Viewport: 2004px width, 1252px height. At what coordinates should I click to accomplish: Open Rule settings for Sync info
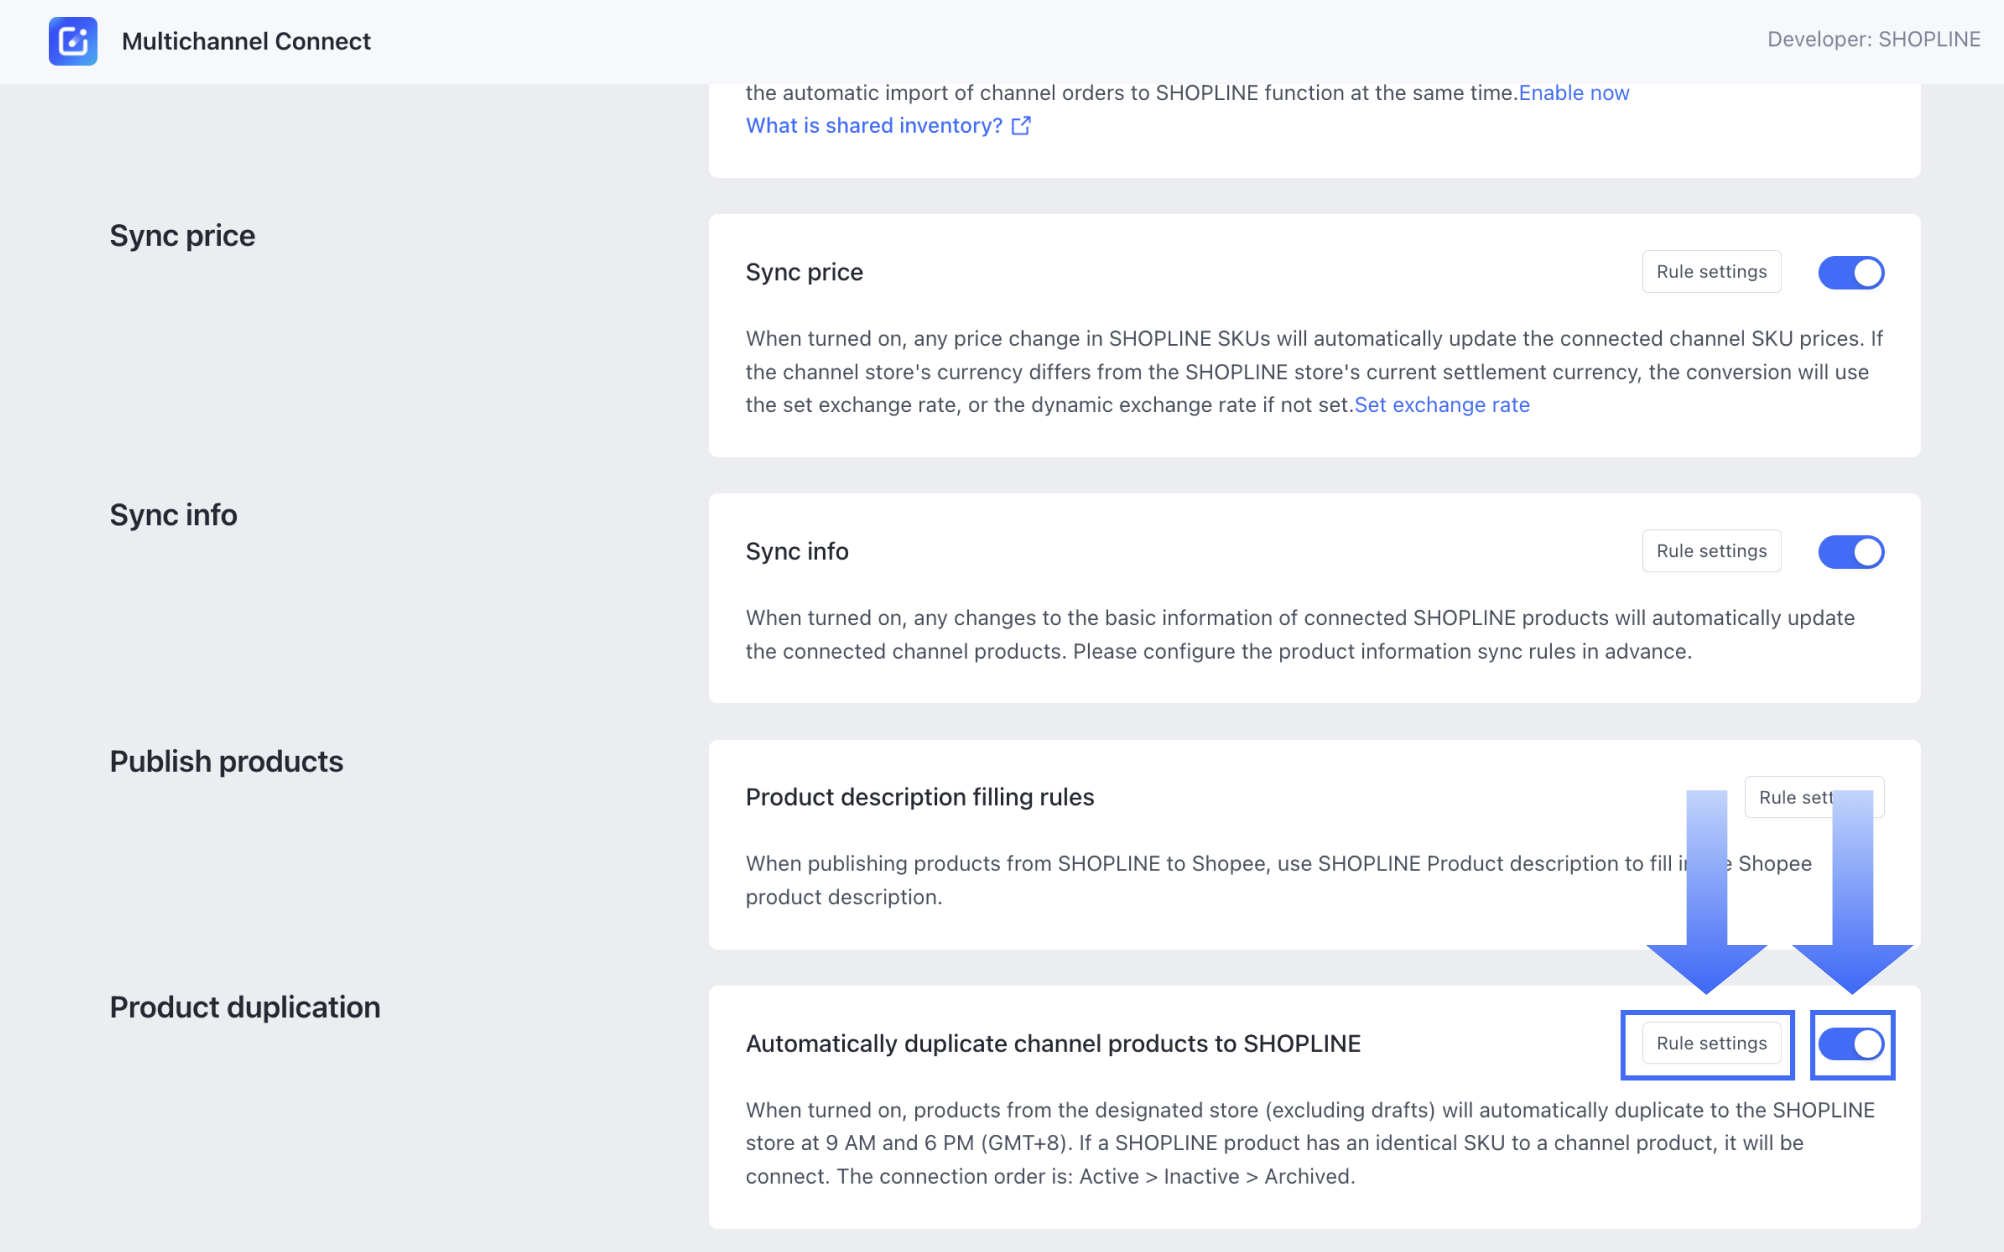1711,551
